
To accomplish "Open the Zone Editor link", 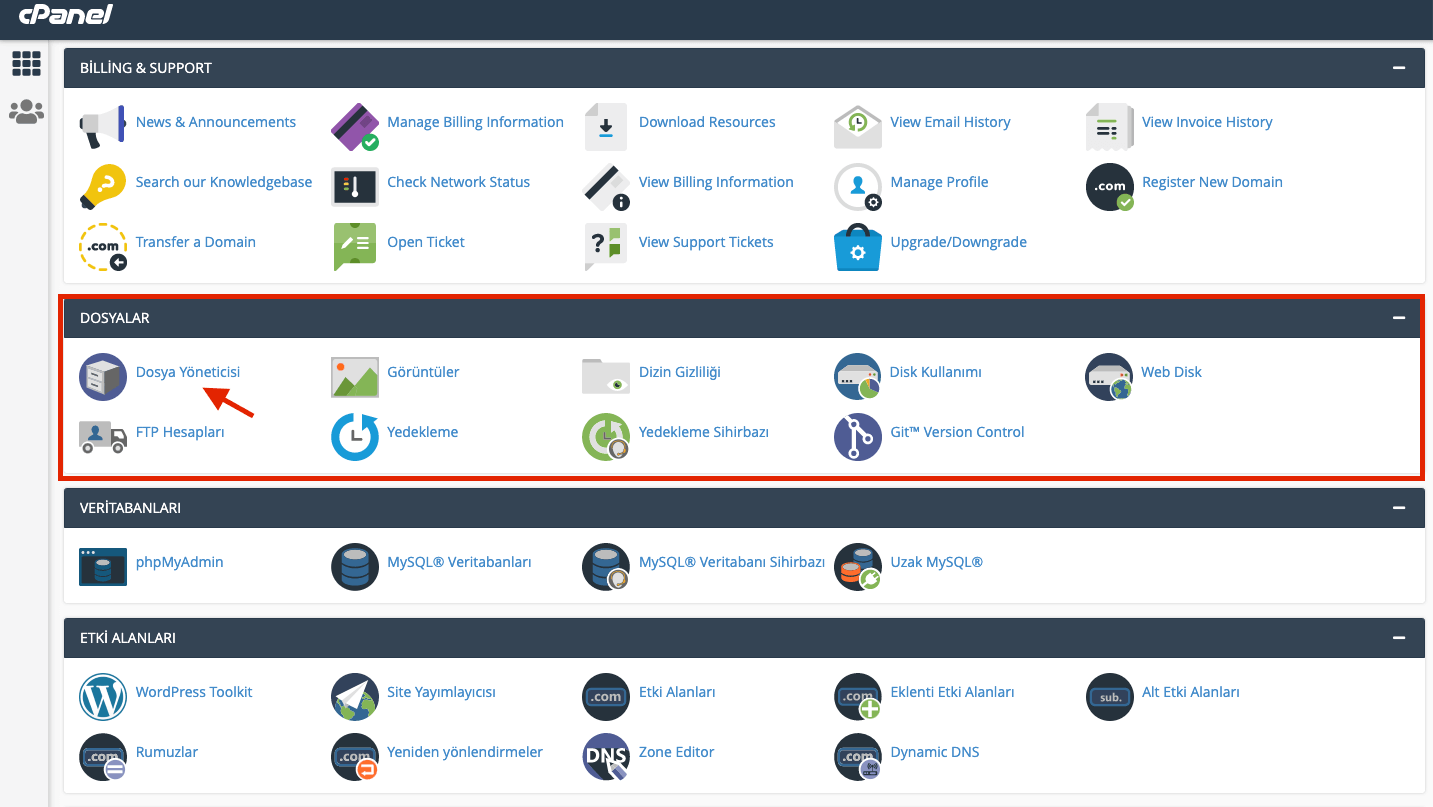I will (677, 752).
